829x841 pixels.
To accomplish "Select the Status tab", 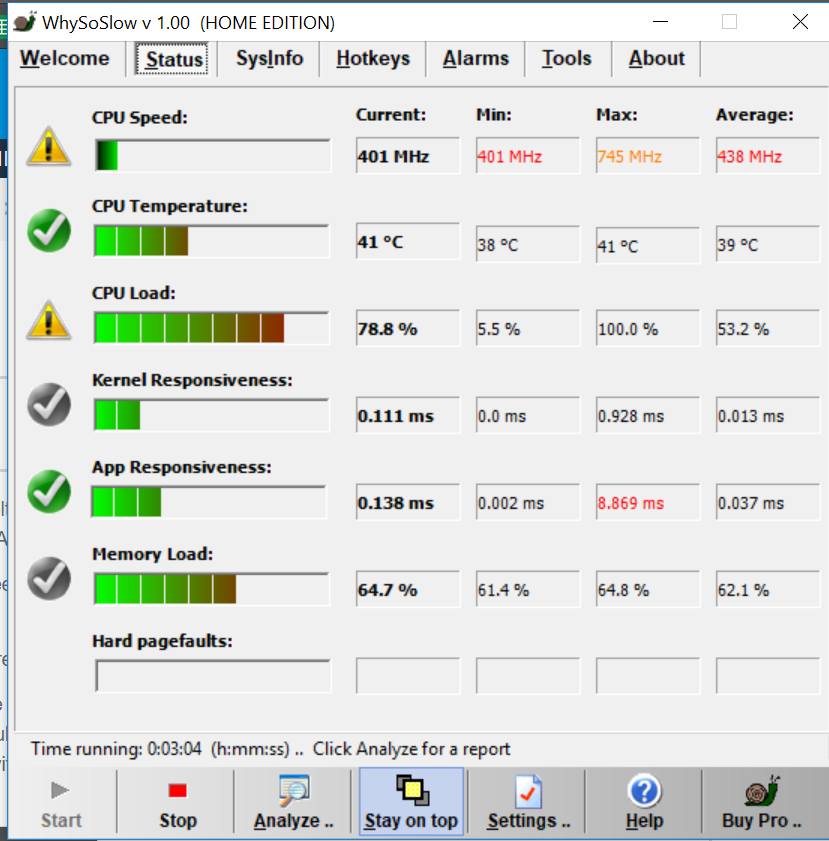I will tap(172, 59).
